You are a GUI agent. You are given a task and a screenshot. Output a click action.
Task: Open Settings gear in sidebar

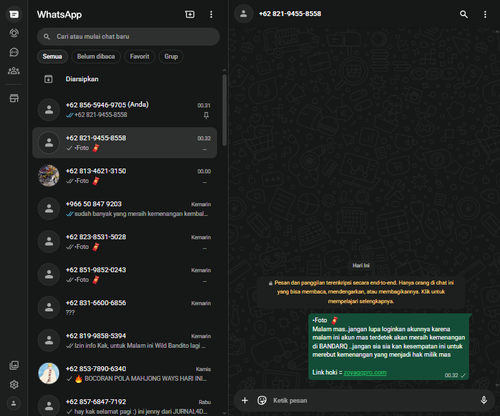(x=14, y=384)
